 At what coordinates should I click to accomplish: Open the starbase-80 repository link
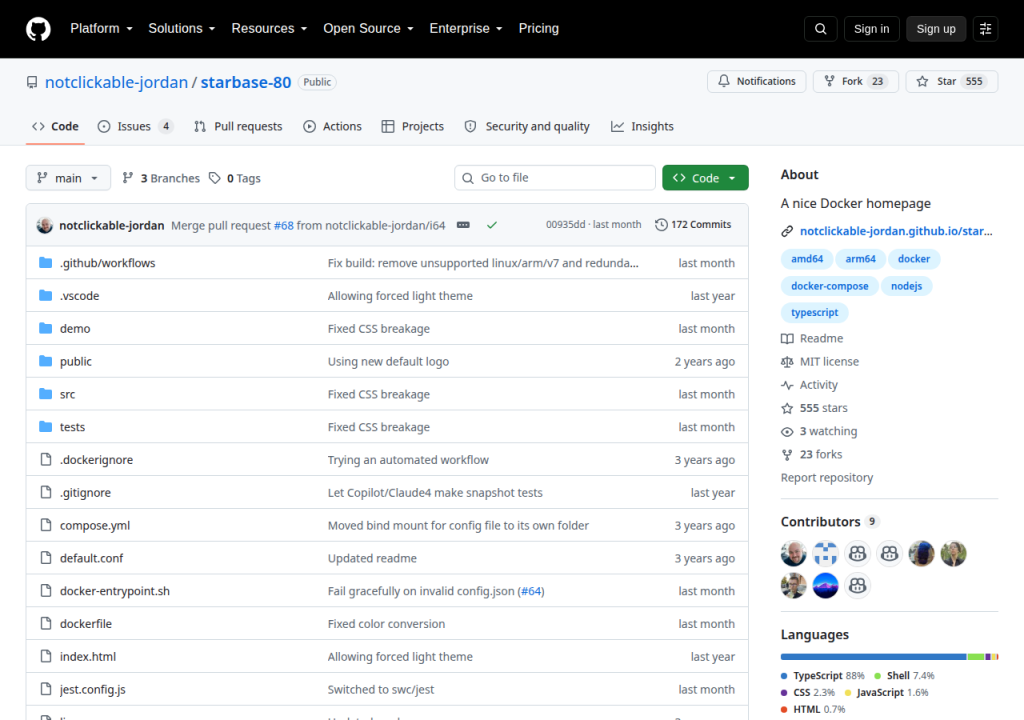pyautogui.click(x=246, y=82)
